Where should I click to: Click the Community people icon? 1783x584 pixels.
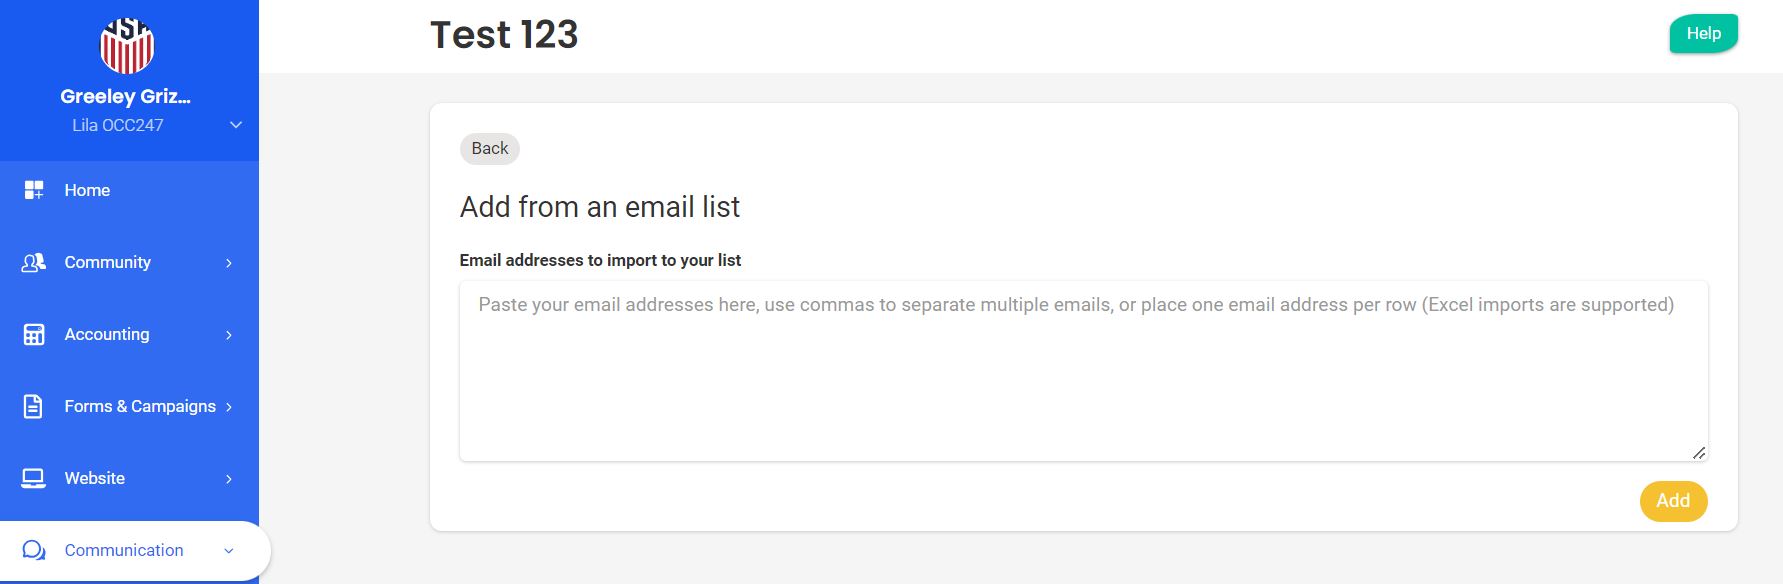pyautogui.click(x=34, y=262)
